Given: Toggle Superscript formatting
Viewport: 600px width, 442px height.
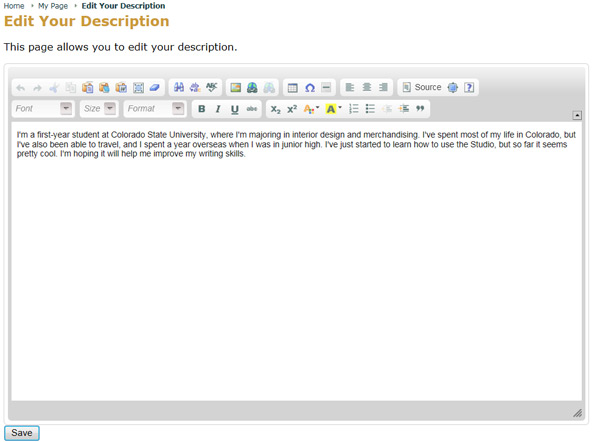Looking at the screenshot, I should click(292, 109).
